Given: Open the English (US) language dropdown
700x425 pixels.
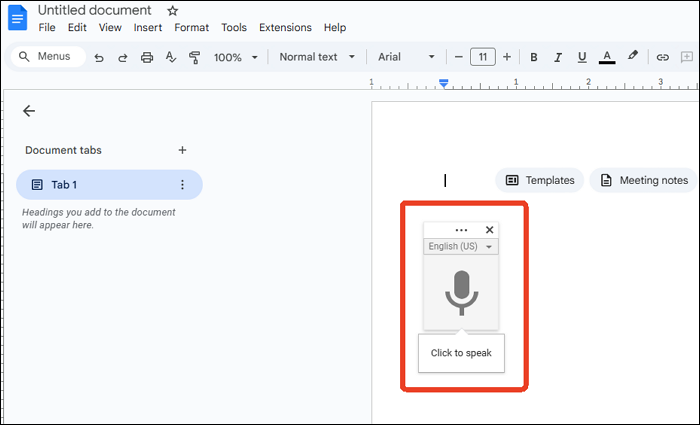Looking at the screenshot, I should pos(461,246).
